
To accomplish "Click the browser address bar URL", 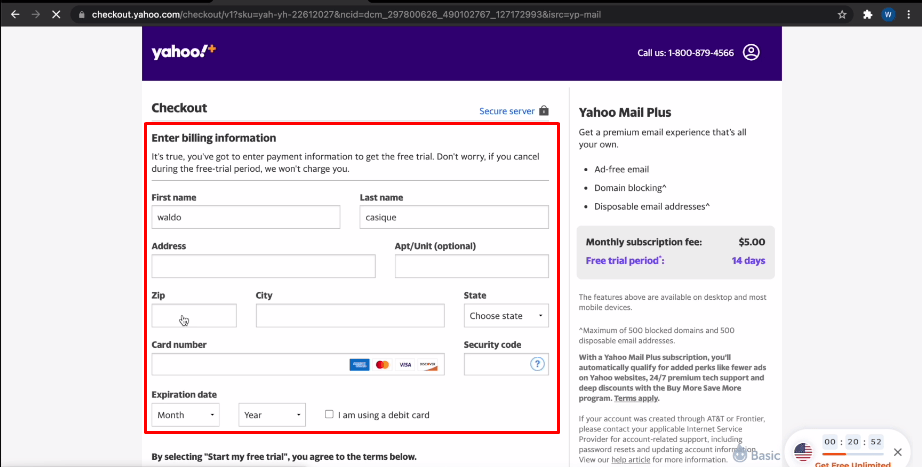I will click(346, 15).
